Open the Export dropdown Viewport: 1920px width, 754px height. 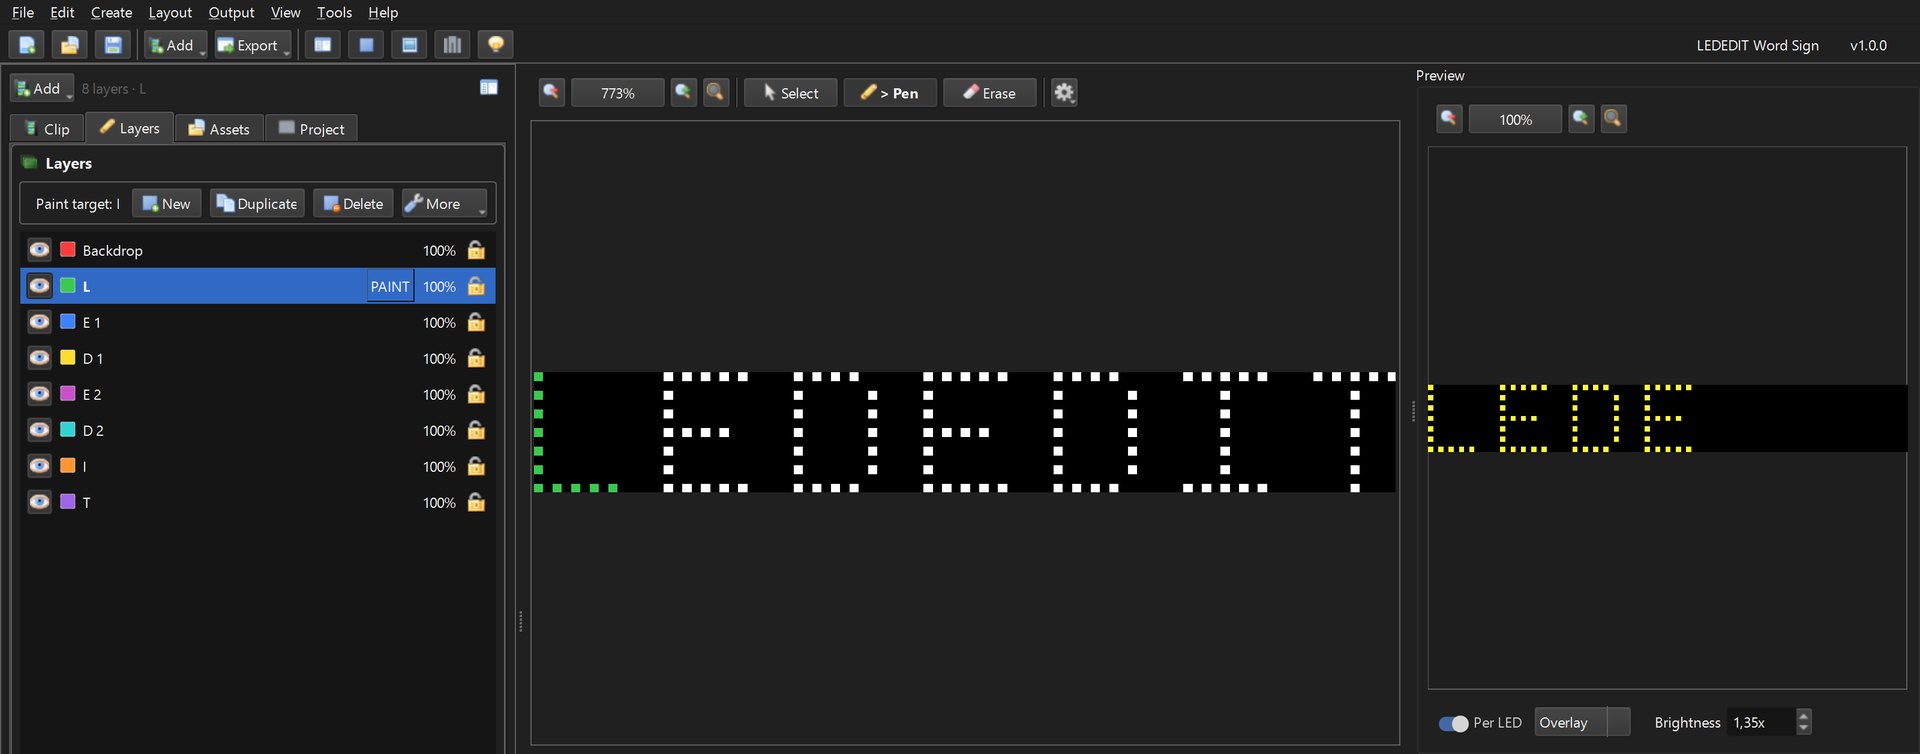coord(254,45)
